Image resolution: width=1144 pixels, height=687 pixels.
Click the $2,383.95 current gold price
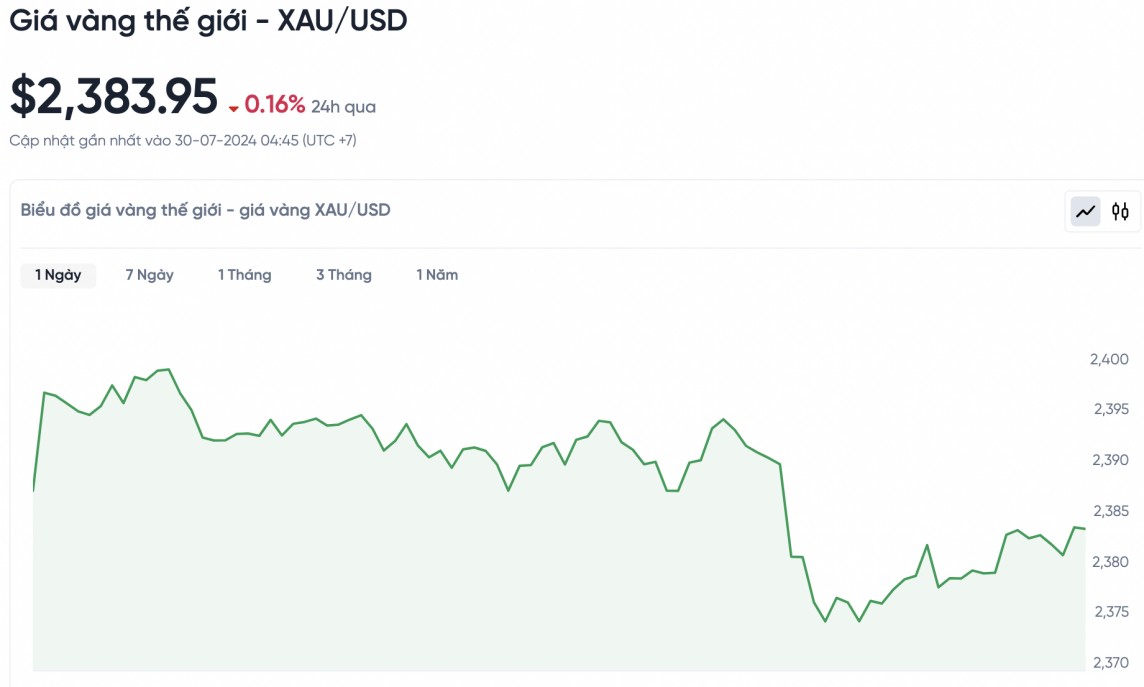[x=114, y=98]
